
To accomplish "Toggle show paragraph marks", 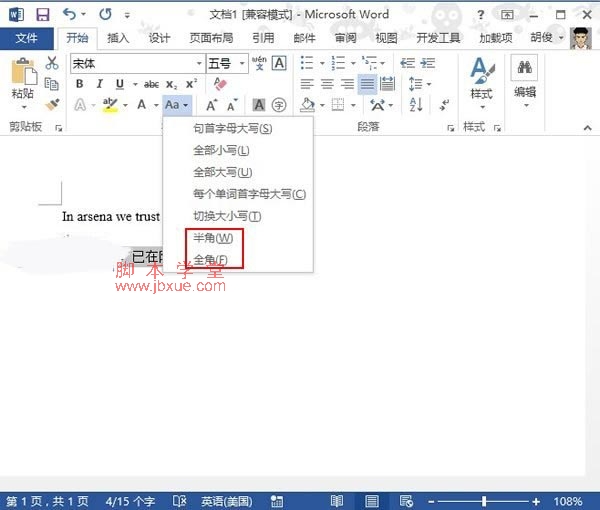I will click(444, 104).
